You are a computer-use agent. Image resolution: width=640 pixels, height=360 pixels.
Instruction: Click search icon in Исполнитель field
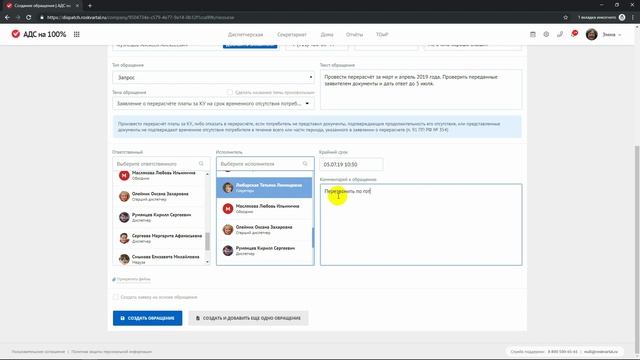click(305, 164)
